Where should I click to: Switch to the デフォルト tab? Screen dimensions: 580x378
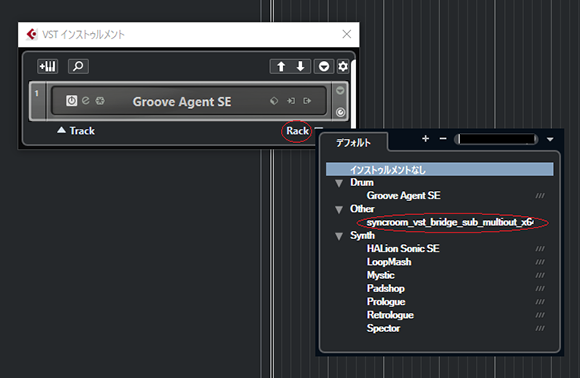point(353,143)
